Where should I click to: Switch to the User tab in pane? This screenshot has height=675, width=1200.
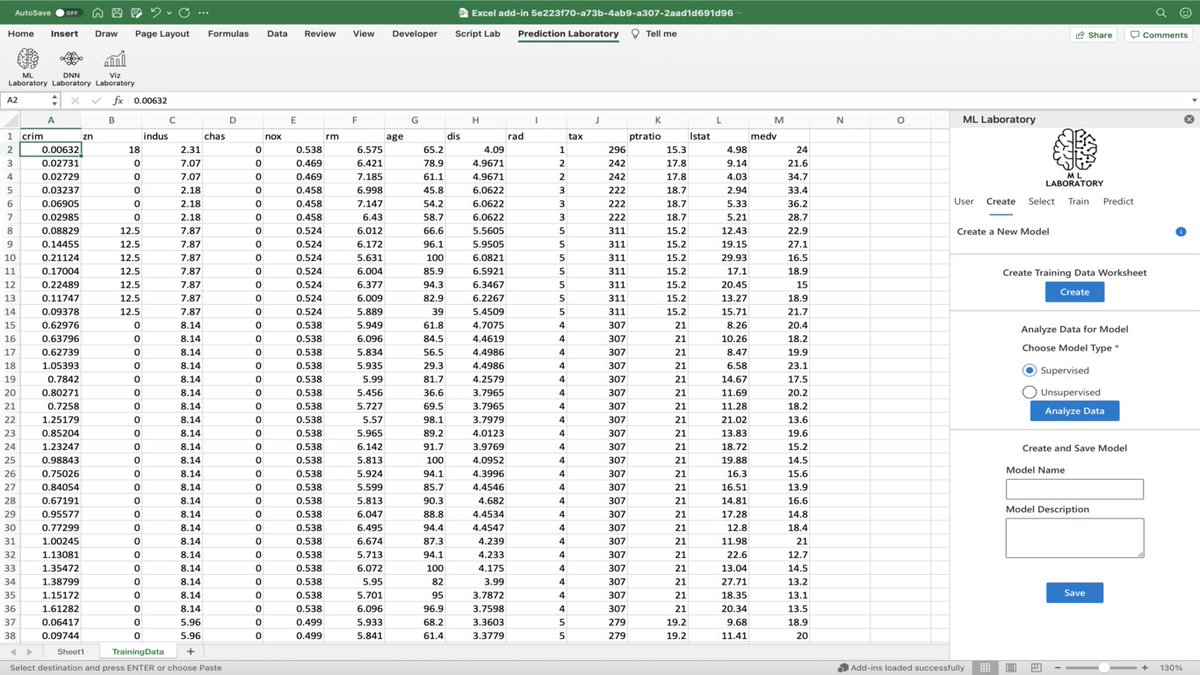click(x=964, y=201)
